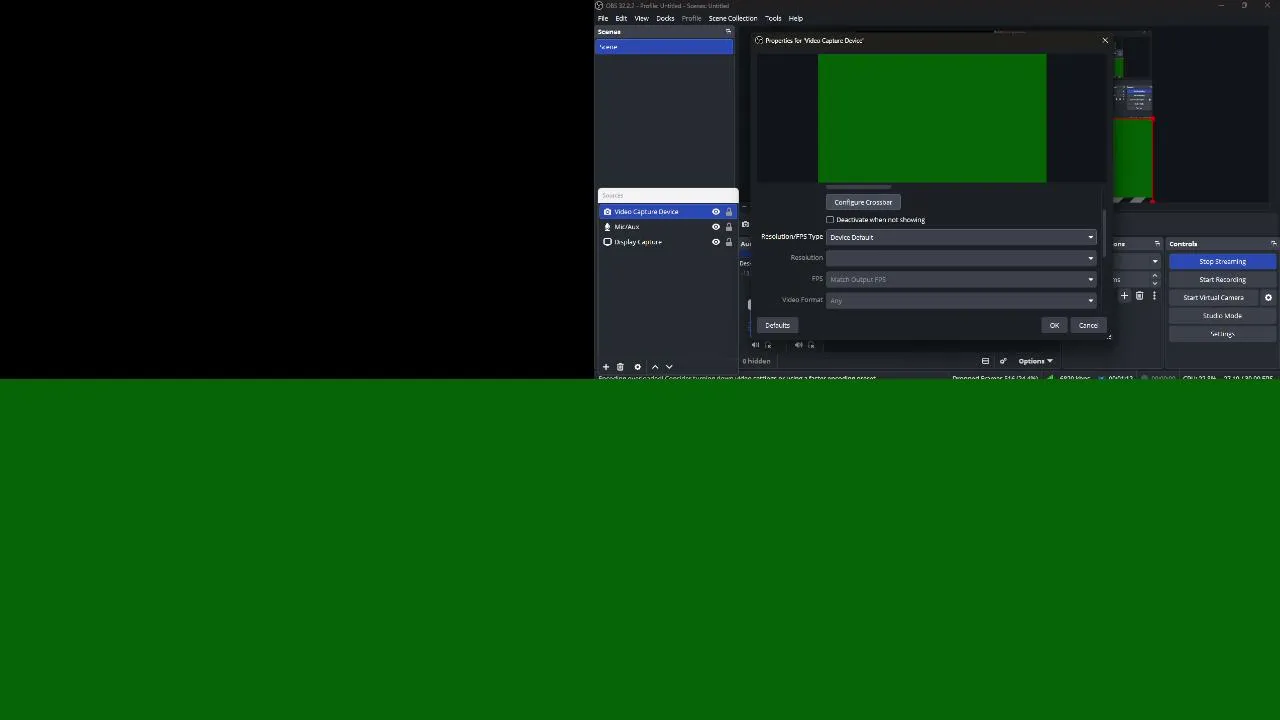Click Configure Crossbar button
The height and width of the screenshot is (720, 1280).
(863, 202)
